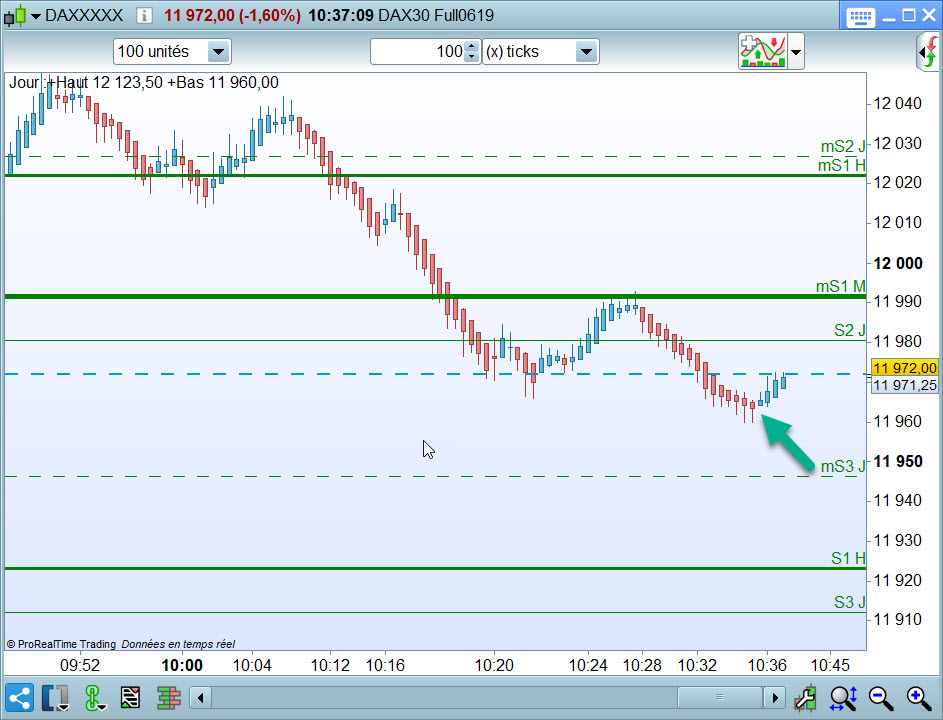943x720 pixels.
Task: Zoom in with the plus magnifier icon
Action: pyautogui.click(x=919, y=698)
